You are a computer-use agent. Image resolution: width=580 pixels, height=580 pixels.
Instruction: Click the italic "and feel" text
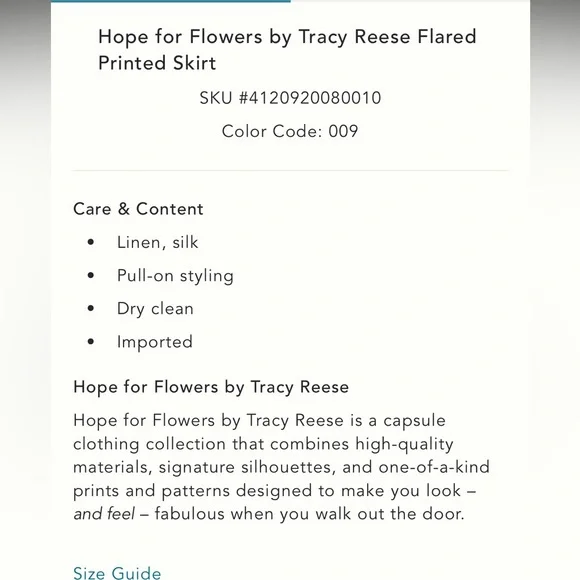click(104, 514)
